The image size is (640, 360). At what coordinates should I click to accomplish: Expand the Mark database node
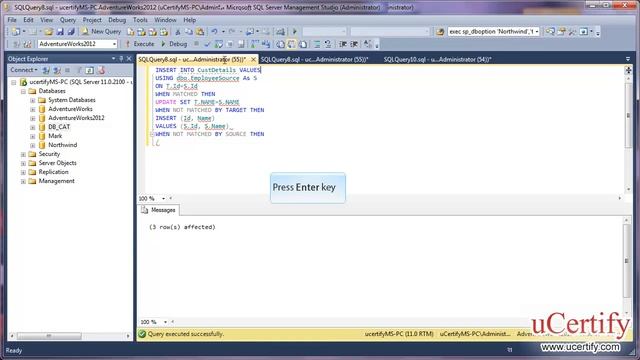(x=32, y=136)
